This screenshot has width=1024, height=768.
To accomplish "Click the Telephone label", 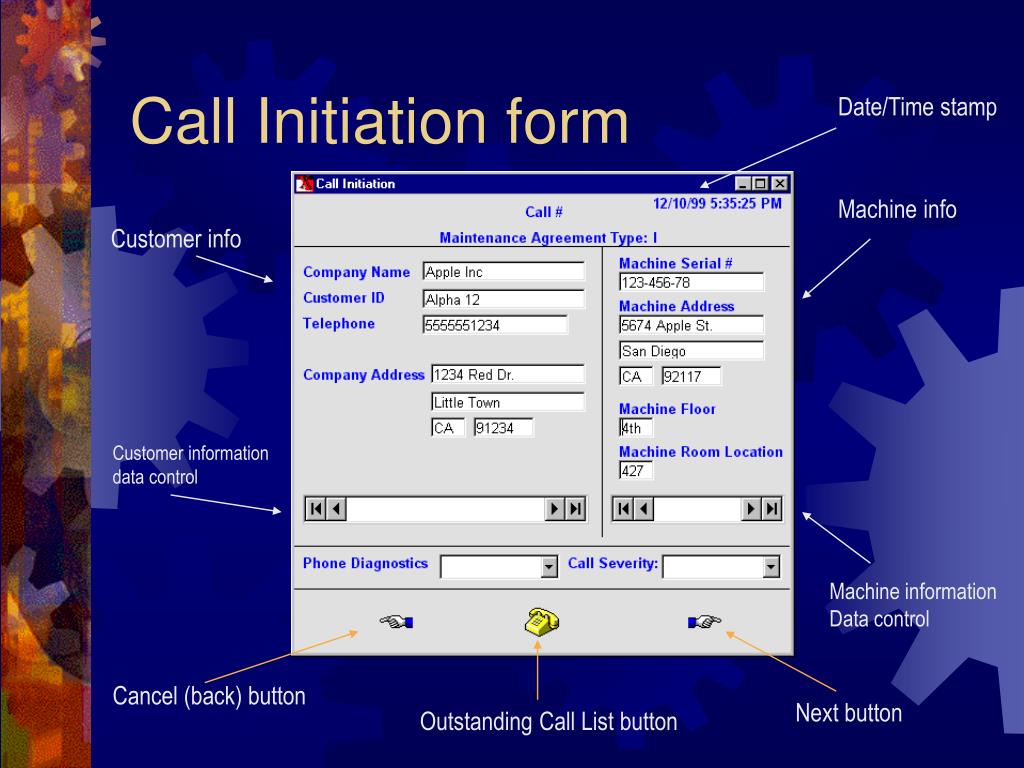I will click(x=338, y=323).
